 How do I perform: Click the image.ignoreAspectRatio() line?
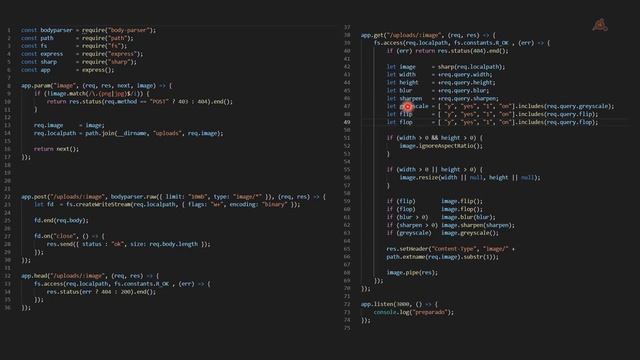[x=441, y=146]
